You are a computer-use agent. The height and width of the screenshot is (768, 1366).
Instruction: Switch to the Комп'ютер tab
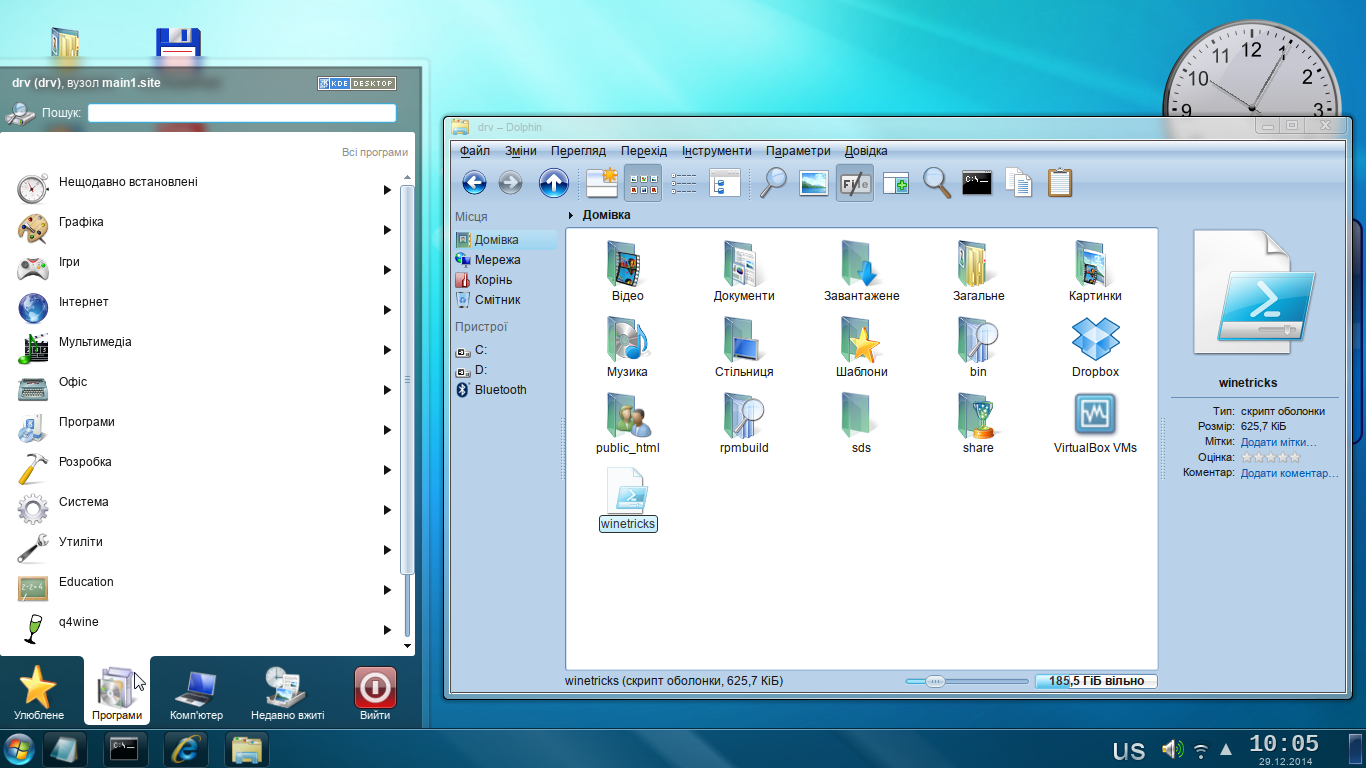tap(196, 694)
